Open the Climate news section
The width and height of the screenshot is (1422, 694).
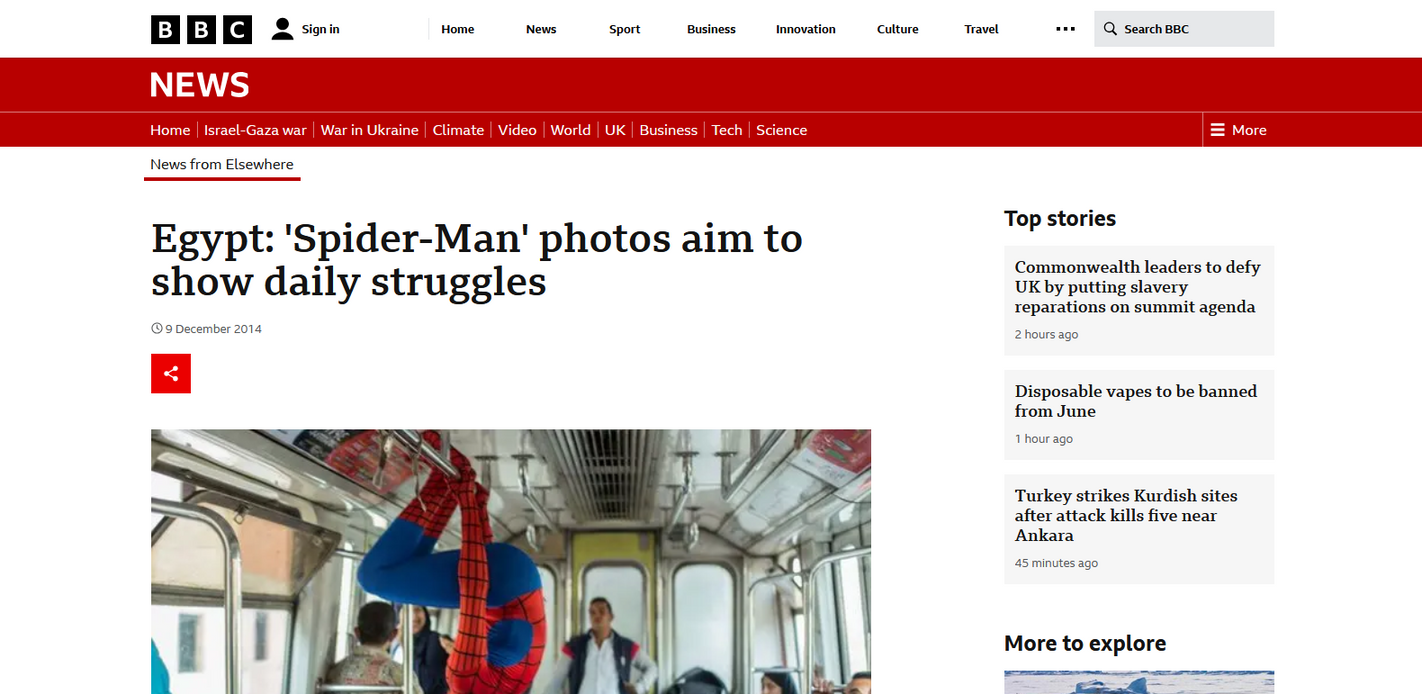pyautogui.click(x=458, y=130)
